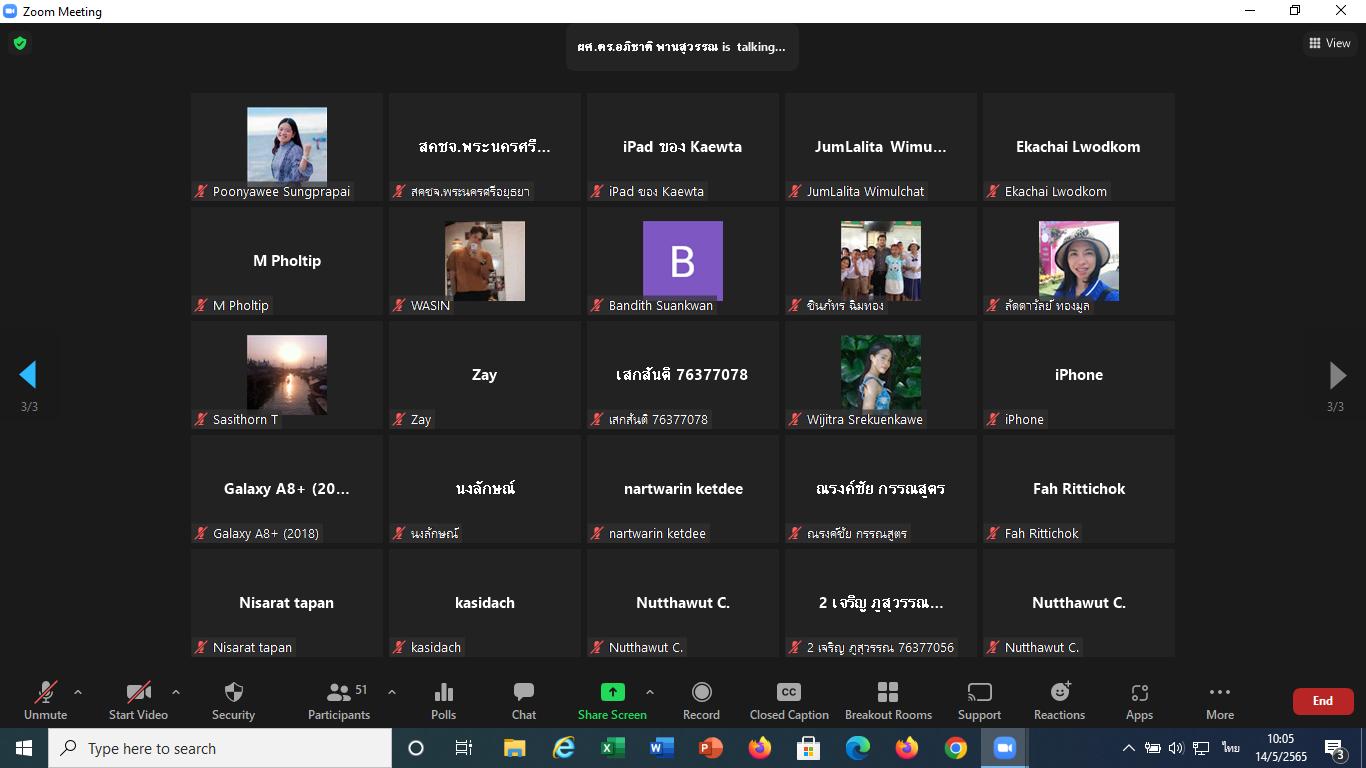Open Excel from the taskbar
1366x768 pixels.
(612, 748)
